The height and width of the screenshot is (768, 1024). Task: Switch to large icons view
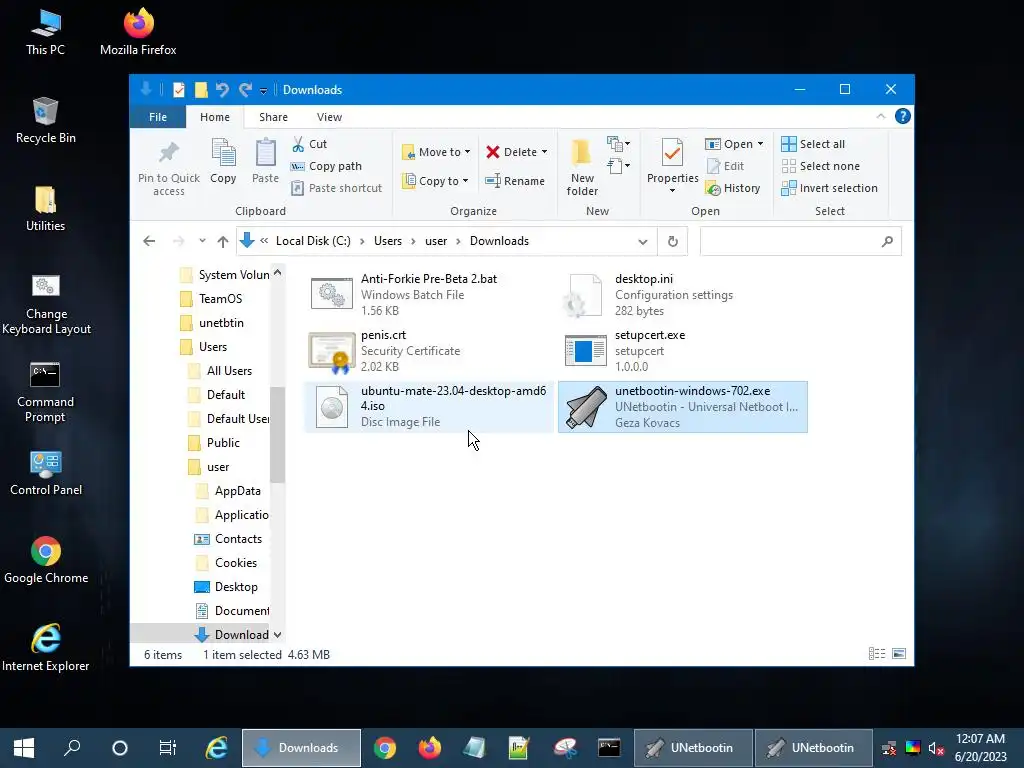(899, 654)
